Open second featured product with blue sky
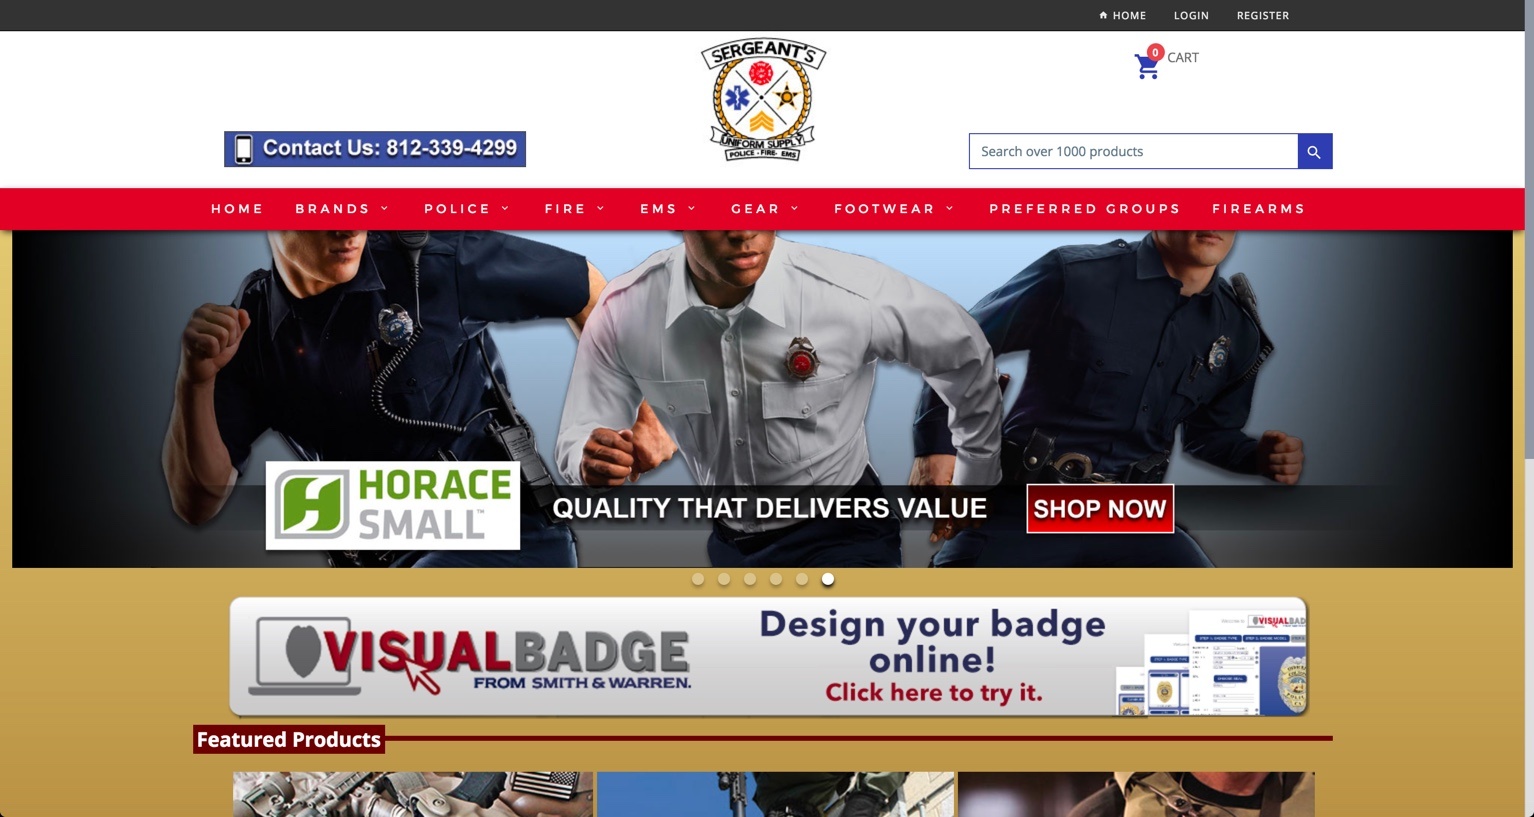Screen dimensions: 1534x817 point(776,794)
